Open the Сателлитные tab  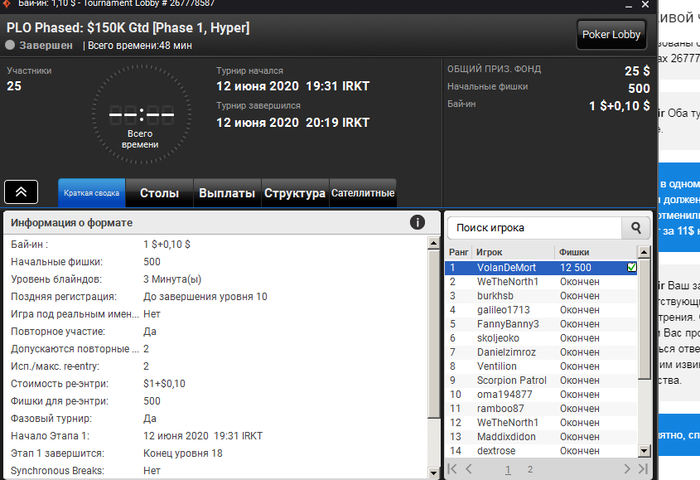coord(362,193)
